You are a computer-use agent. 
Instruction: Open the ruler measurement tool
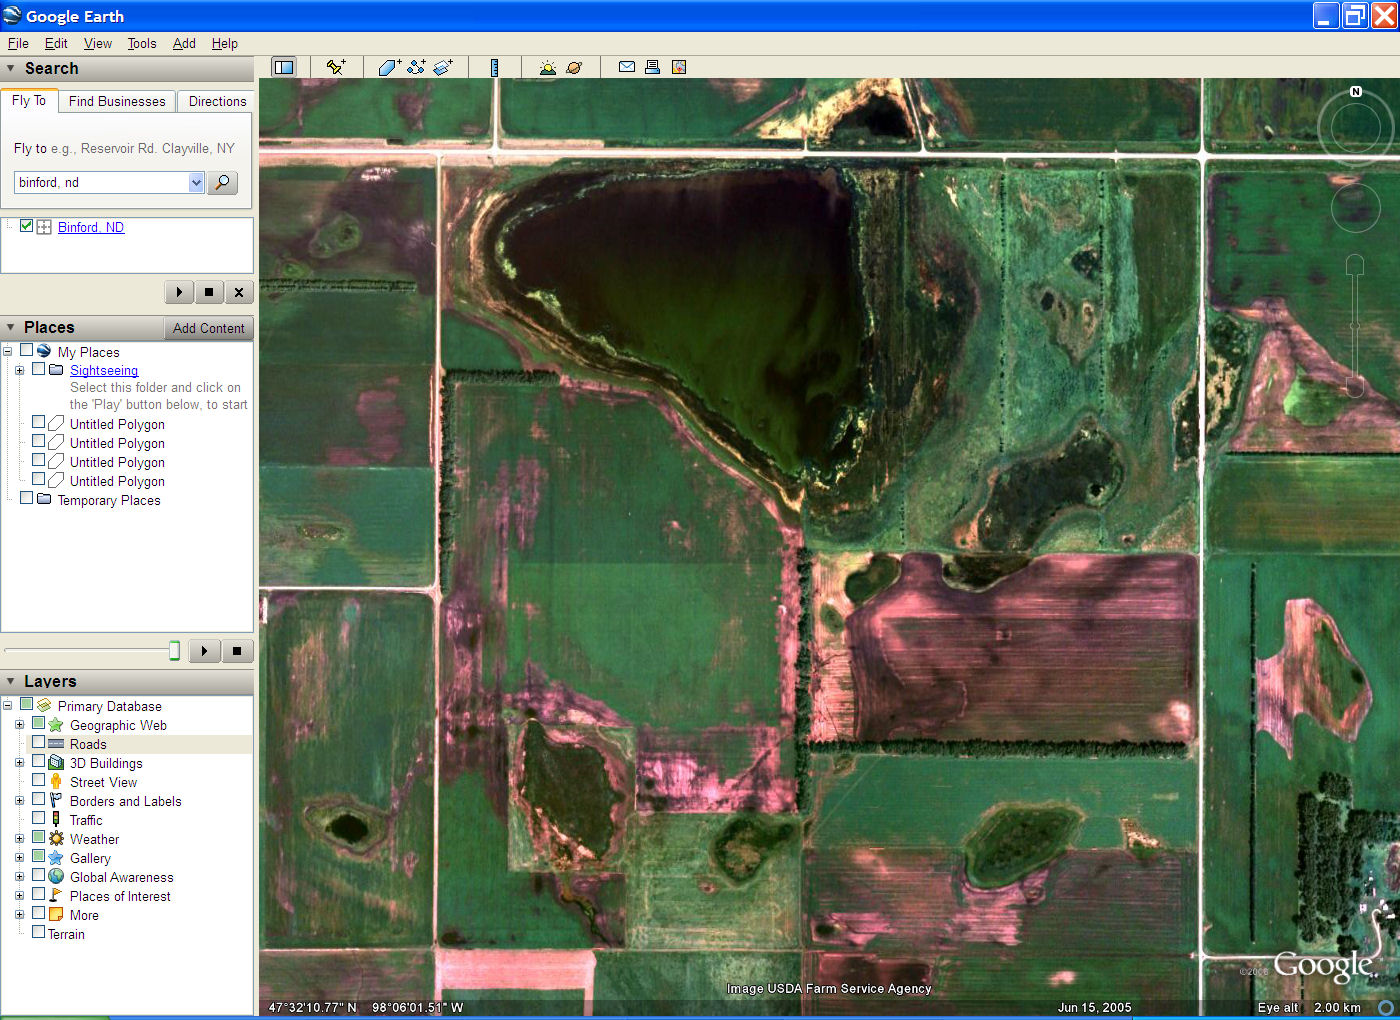tap(494, 67)
